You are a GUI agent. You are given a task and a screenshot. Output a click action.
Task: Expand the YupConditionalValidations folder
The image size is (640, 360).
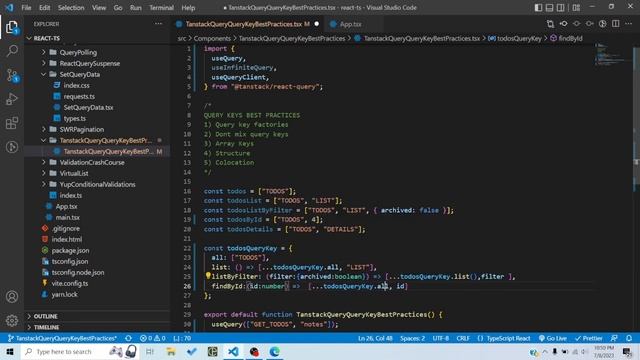[x=97, y=184]
